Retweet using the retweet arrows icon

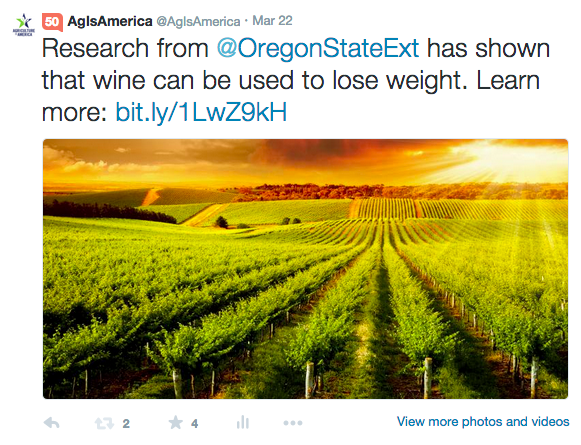point(104,423)
